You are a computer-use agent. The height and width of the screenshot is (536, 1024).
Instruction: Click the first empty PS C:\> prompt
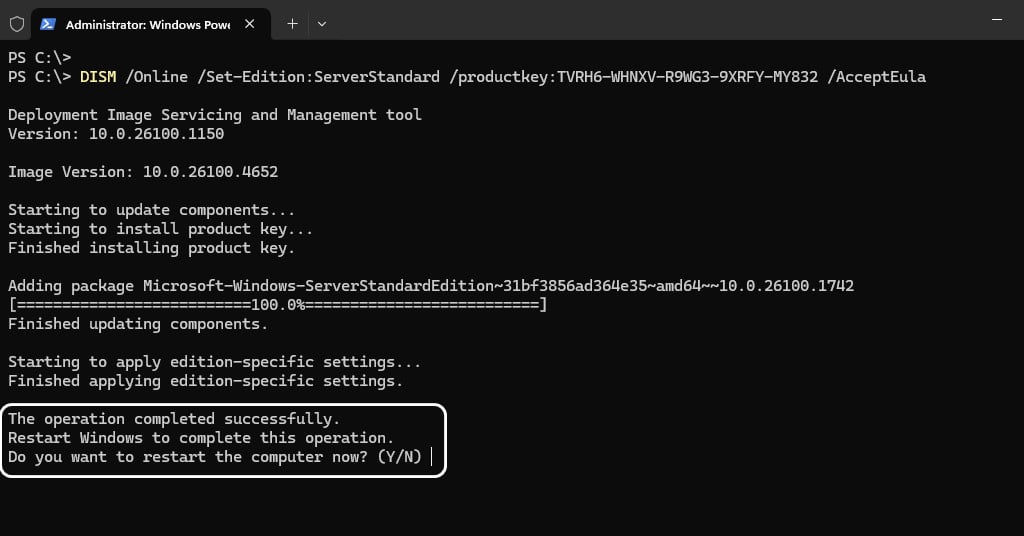(x=39, y=57)
